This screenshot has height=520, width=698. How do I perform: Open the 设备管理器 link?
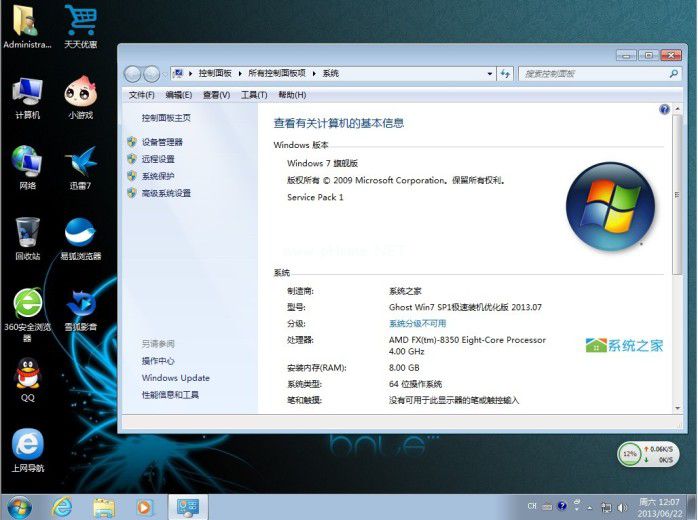162,142
